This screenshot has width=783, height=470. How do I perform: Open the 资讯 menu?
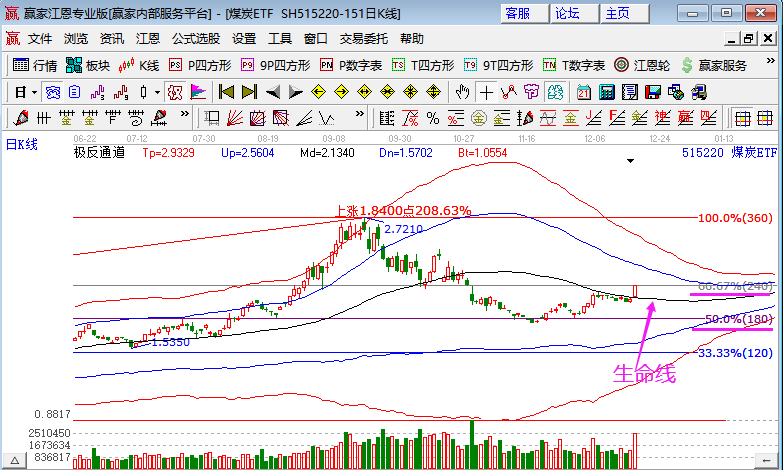pyautogui.click(x=112, y=38)
